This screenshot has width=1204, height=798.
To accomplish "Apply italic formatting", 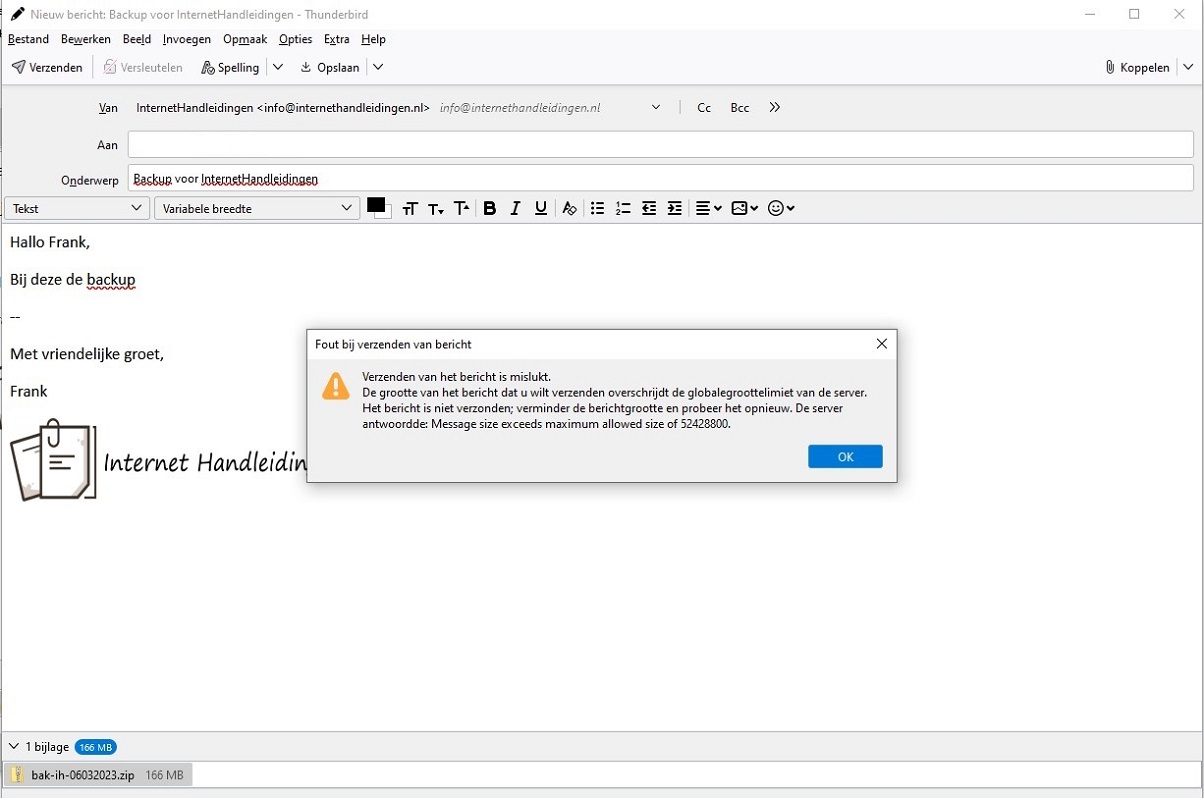I will [x=515, y=208].
